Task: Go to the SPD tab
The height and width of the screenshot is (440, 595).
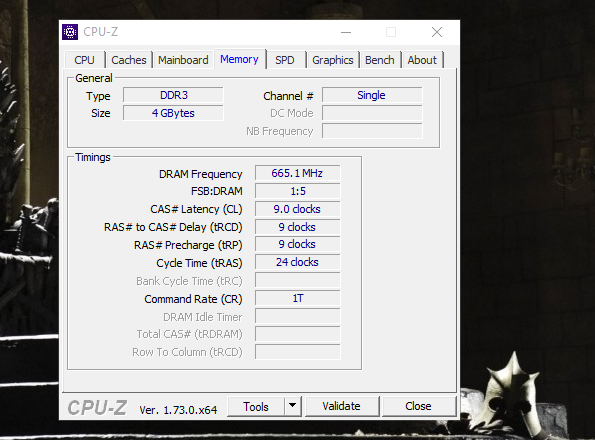Action: click(x=285, y=60)
